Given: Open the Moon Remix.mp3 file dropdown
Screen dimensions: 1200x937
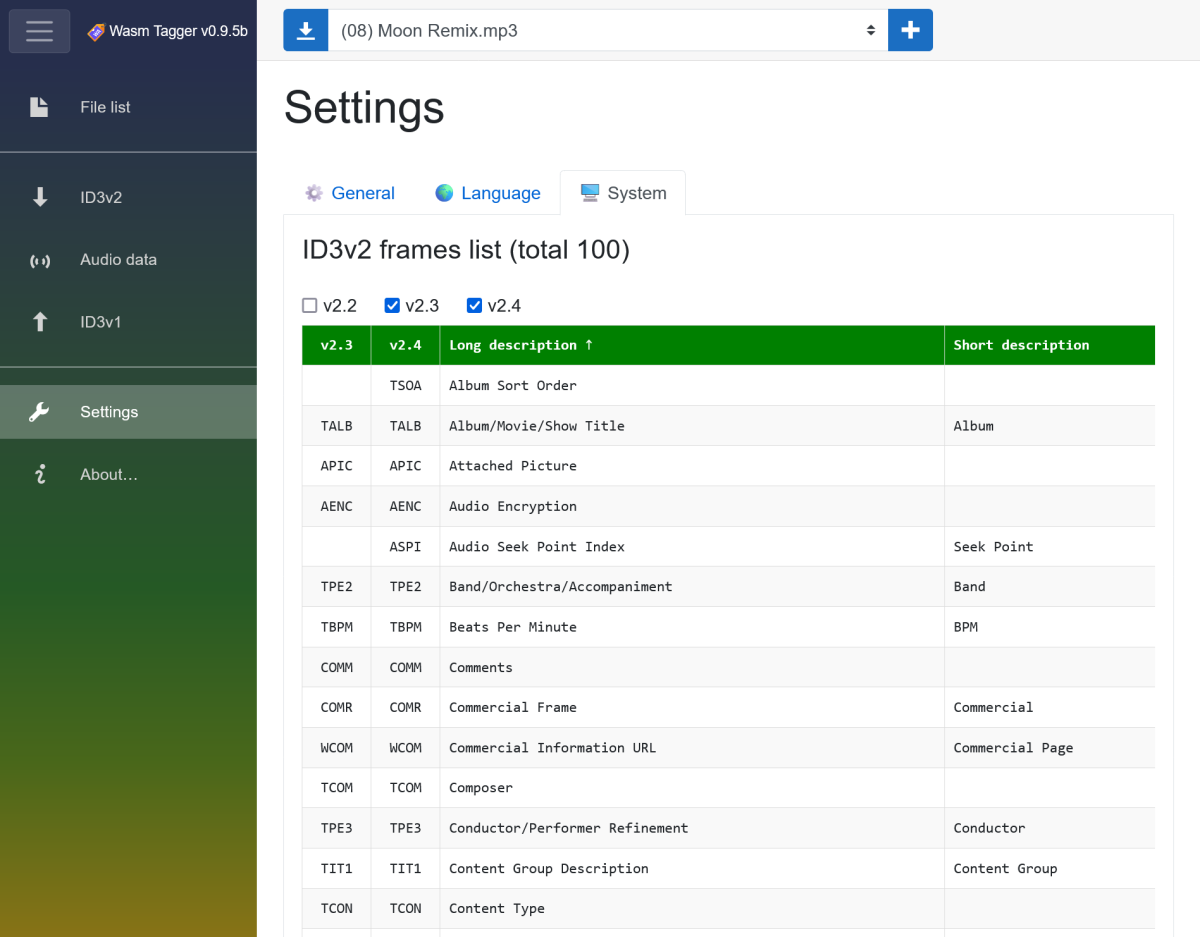Looking at the screenshot, I should [x=608, y=31].
